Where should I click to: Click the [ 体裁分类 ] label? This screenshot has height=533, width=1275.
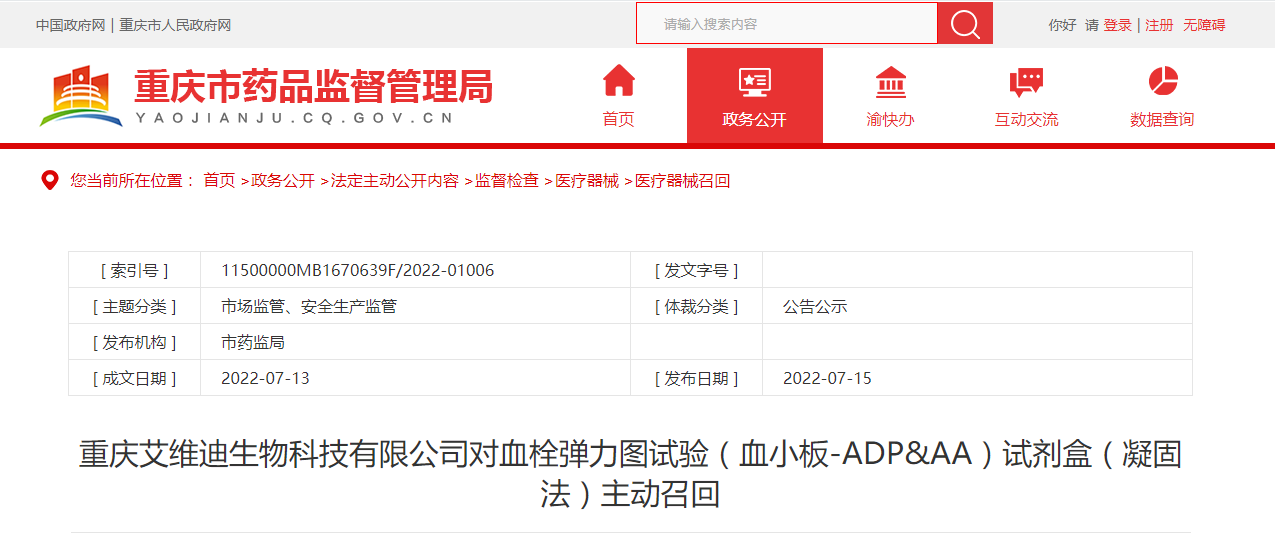point(697,306)
